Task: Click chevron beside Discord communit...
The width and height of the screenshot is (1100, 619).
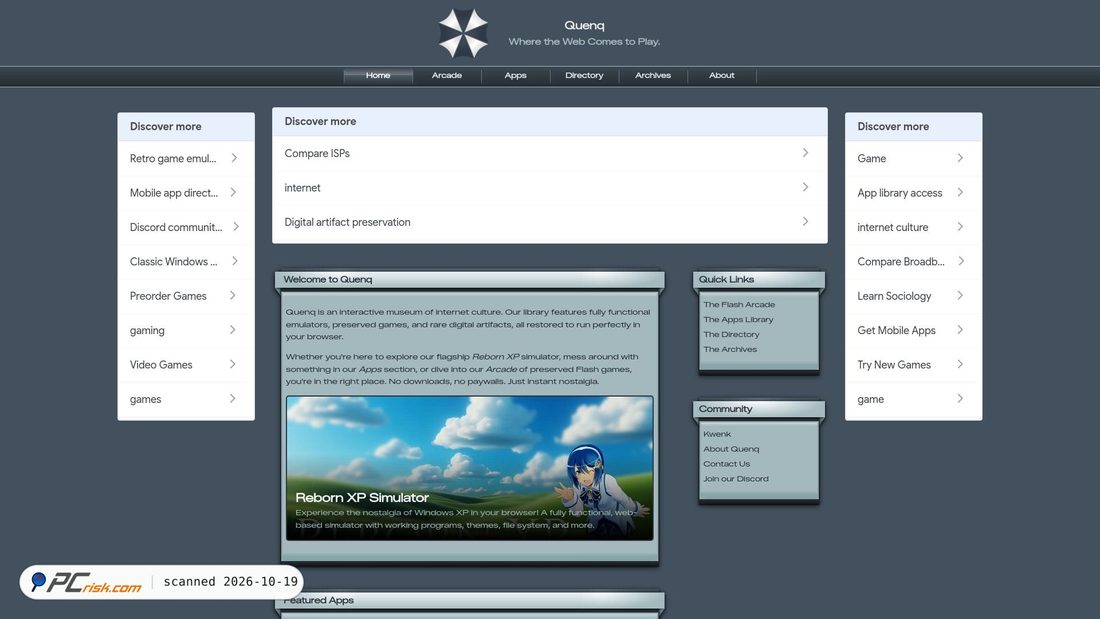Action: (x=236, y=227)
